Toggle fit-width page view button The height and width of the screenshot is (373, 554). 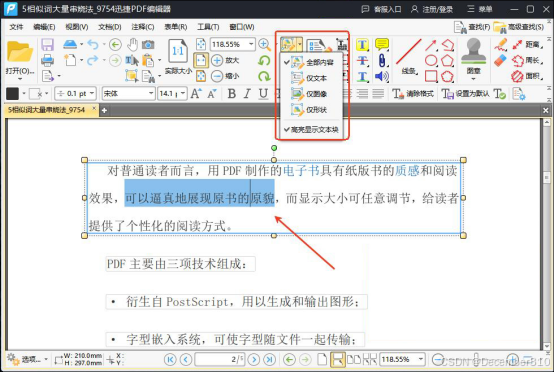point(201,60)
